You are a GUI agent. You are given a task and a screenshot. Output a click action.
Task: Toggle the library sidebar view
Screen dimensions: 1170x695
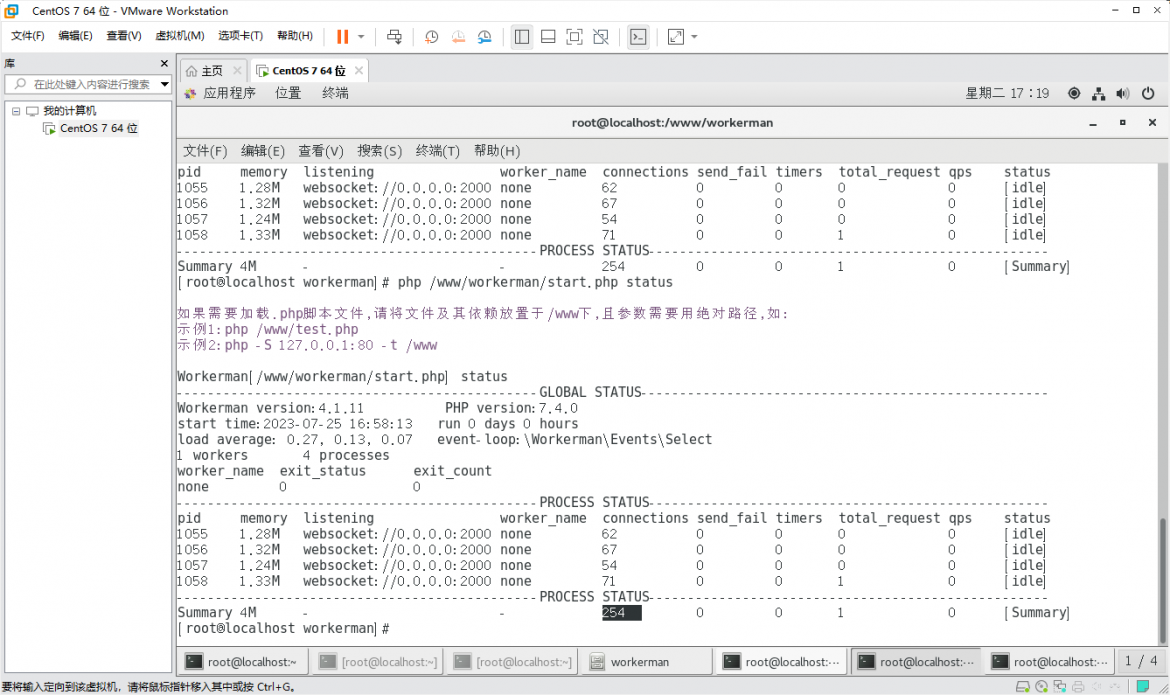[522, 37]
